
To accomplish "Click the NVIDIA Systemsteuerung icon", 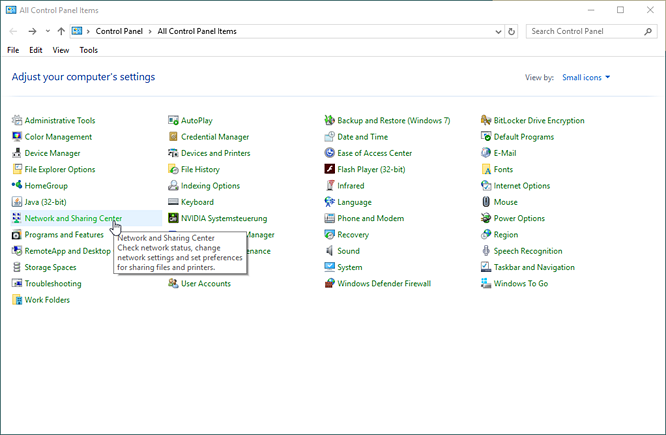I will point(173,218).
